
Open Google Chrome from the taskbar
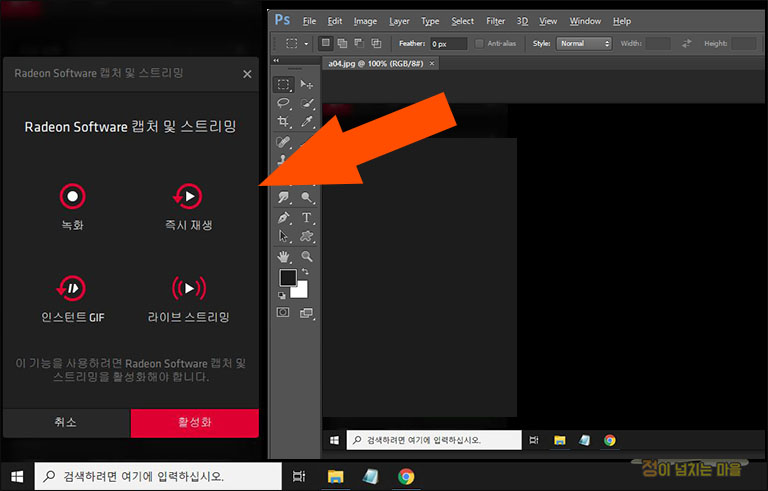[x=406, y=476]
